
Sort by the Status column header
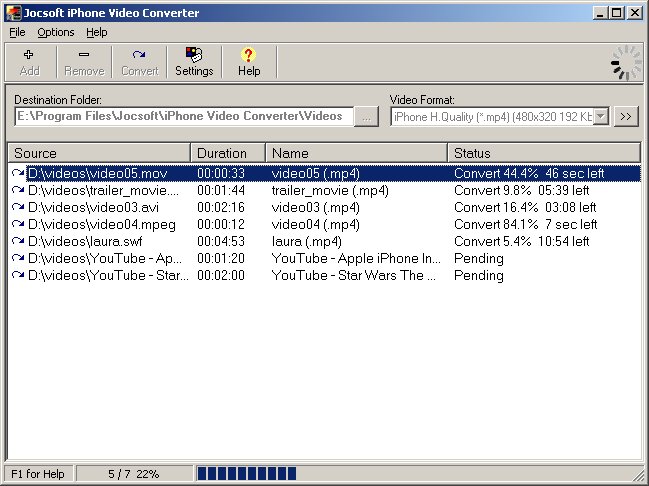pyautogui.click(x=544, y=153)
